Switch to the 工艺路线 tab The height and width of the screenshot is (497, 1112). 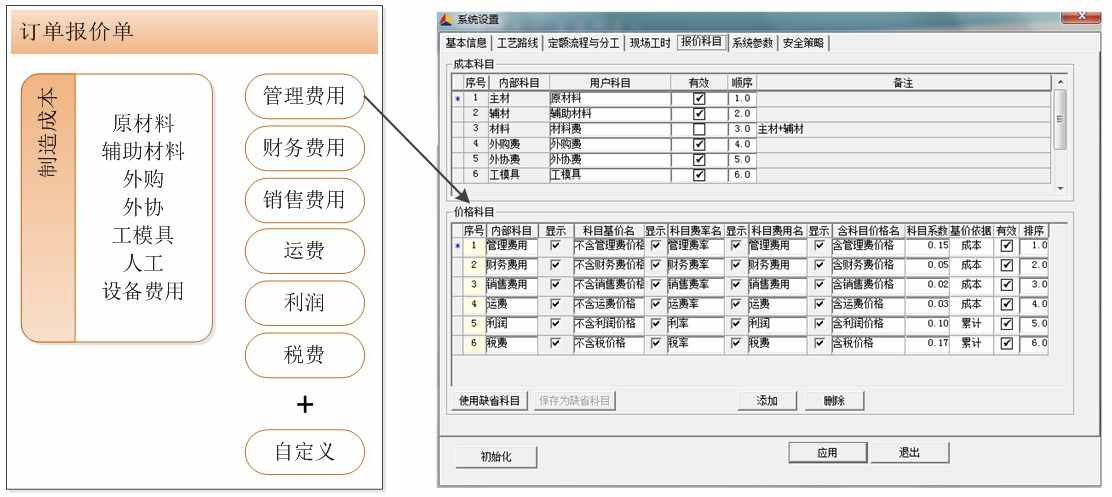tap(517, 43)
